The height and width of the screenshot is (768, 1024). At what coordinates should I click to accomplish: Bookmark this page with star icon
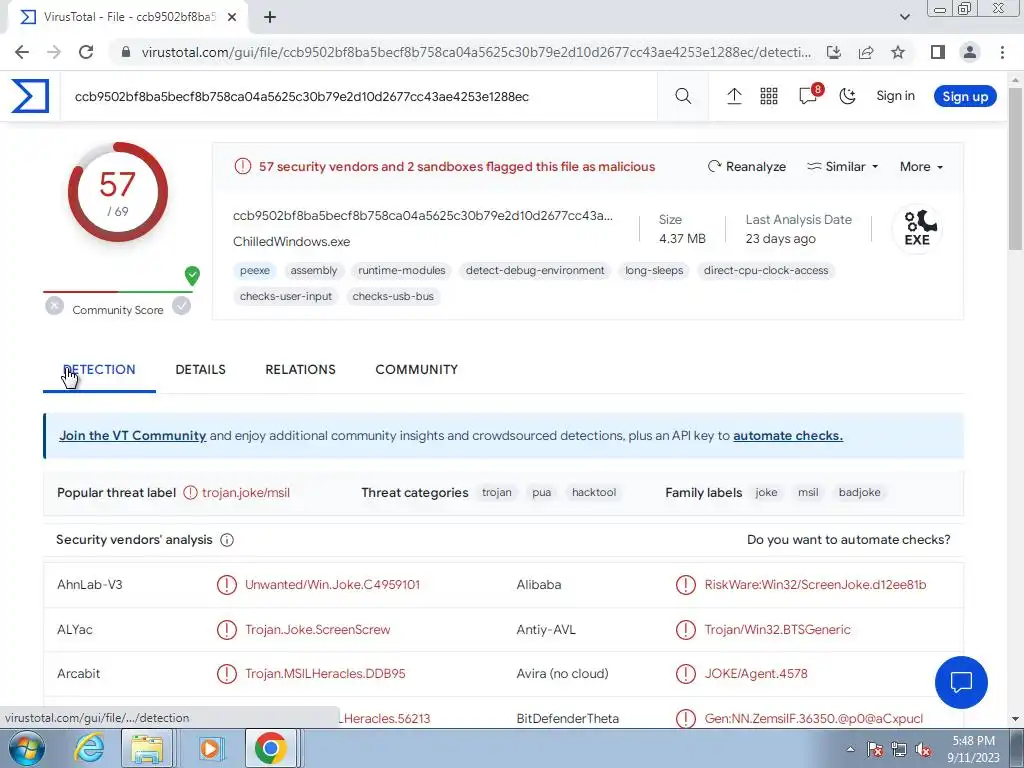[x=898, y=52]
